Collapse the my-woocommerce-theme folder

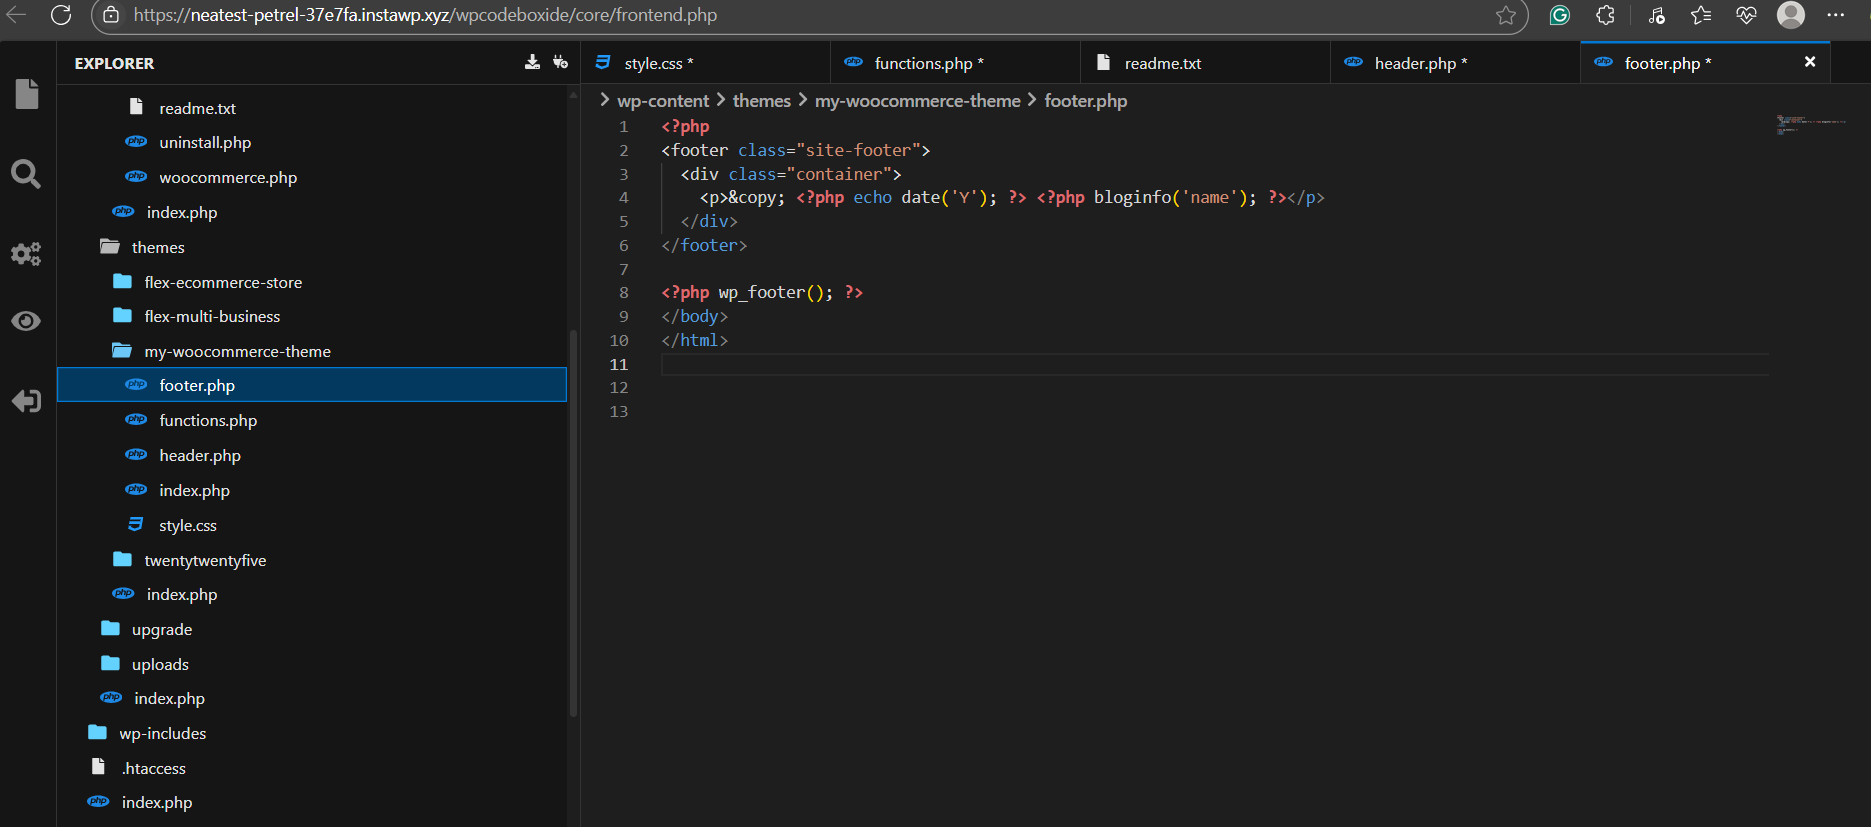[x=237, y=351]
